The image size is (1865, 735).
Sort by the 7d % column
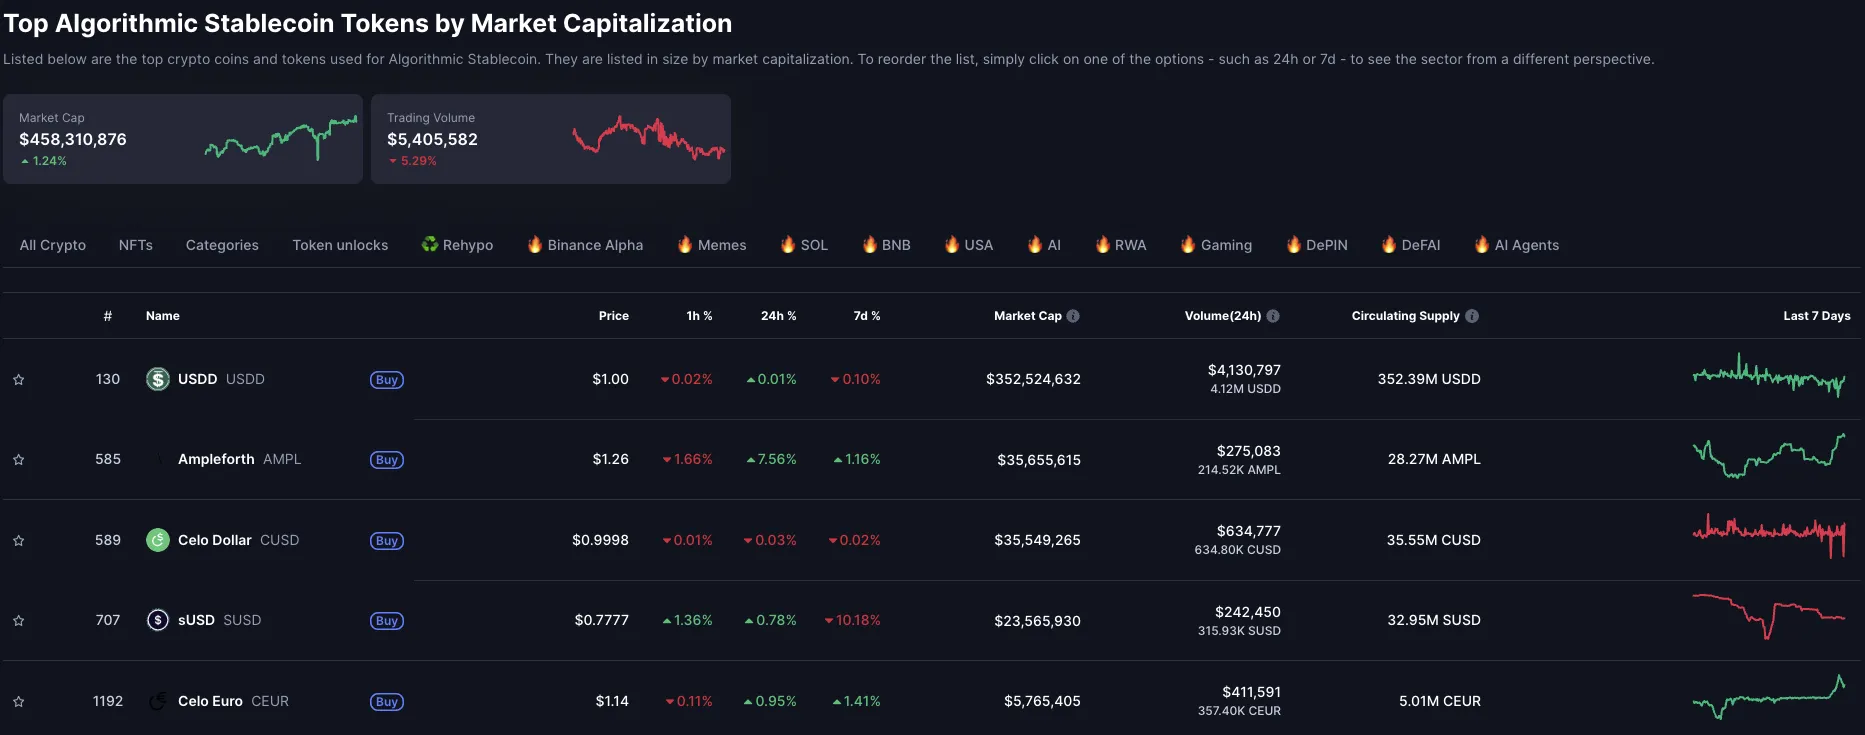(x=866, y=316)
